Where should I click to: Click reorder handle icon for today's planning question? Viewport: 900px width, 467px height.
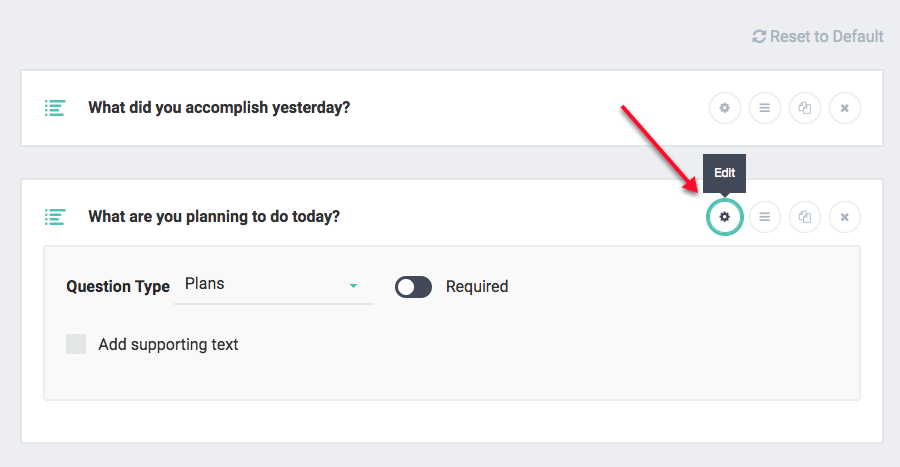[765, 216]
